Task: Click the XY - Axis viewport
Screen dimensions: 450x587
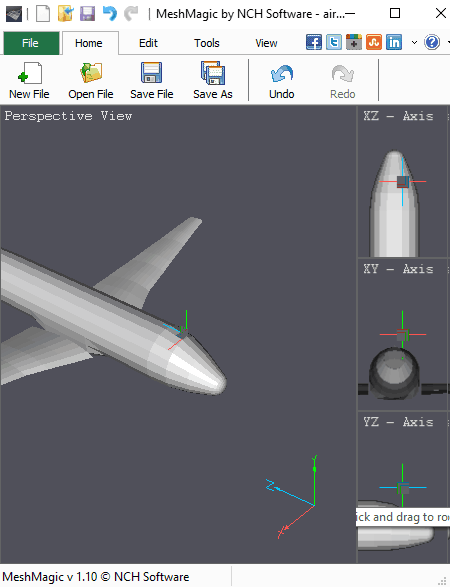Action: tap(403, 335)
